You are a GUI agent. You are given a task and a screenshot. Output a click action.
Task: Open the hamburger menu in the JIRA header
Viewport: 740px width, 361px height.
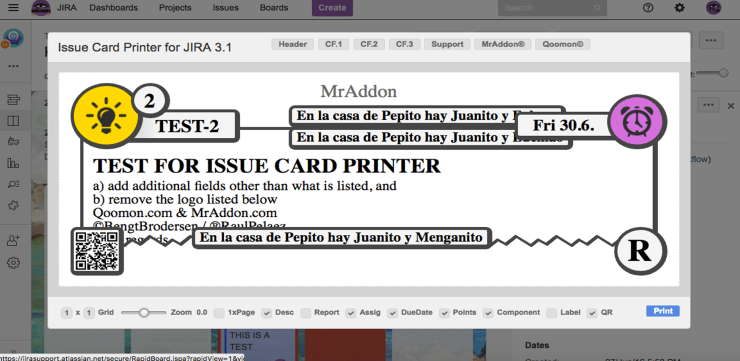pyautogui.click(x=14, y=8)
